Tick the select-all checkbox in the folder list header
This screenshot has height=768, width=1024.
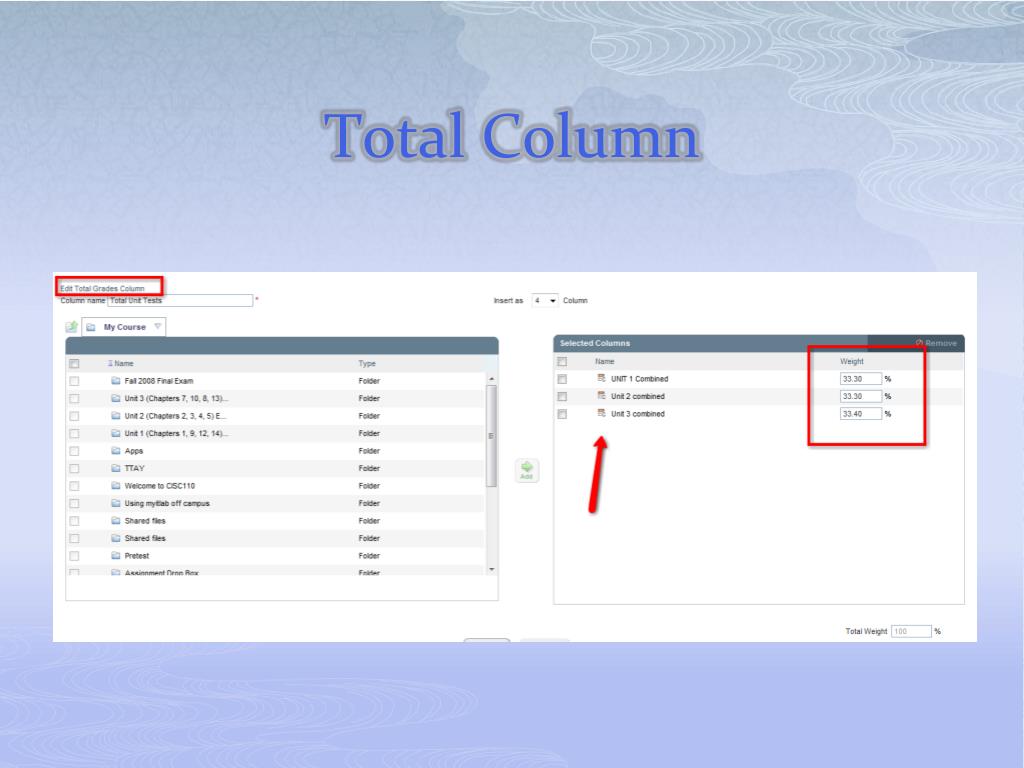click(x=74, y=364)
